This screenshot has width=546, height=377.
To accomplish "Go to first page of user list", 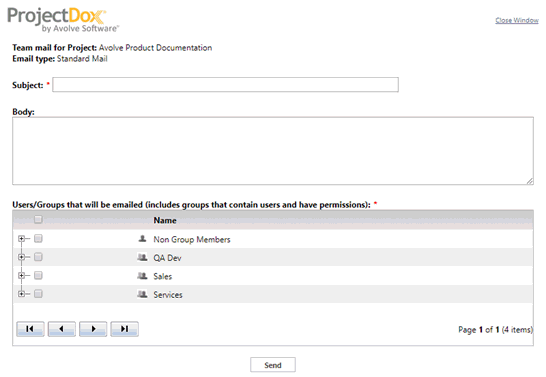I will pos(30,329).
